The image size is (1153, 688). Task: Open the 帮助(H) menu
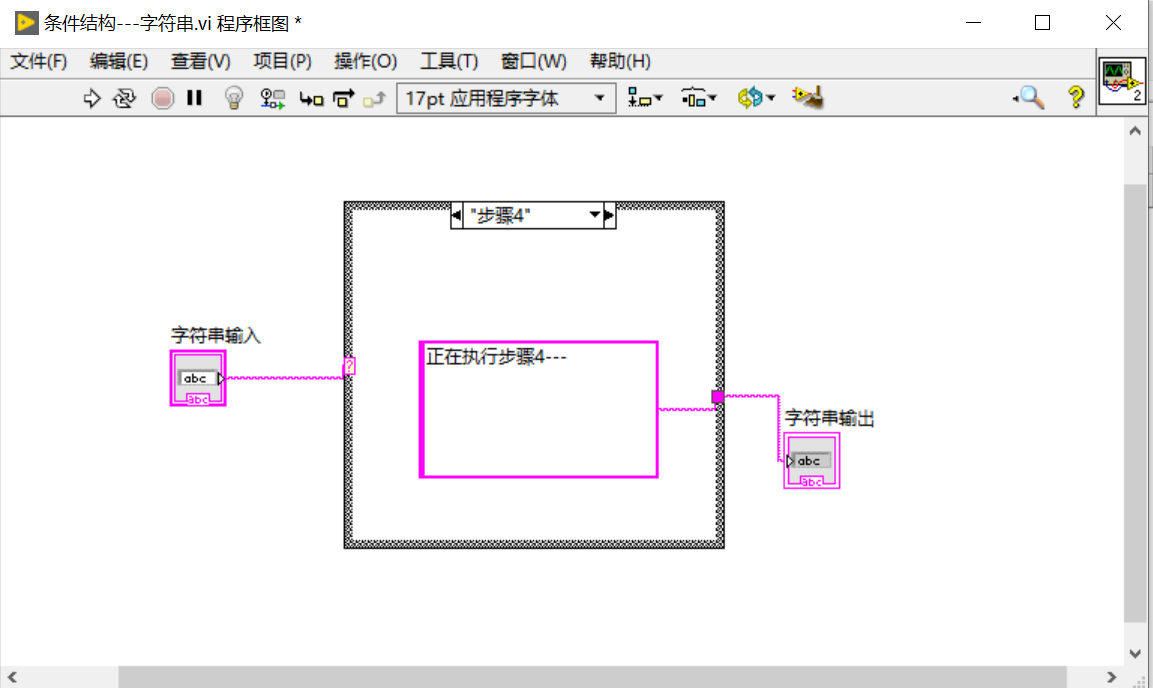pyautogui.click(x=620, y=61)
